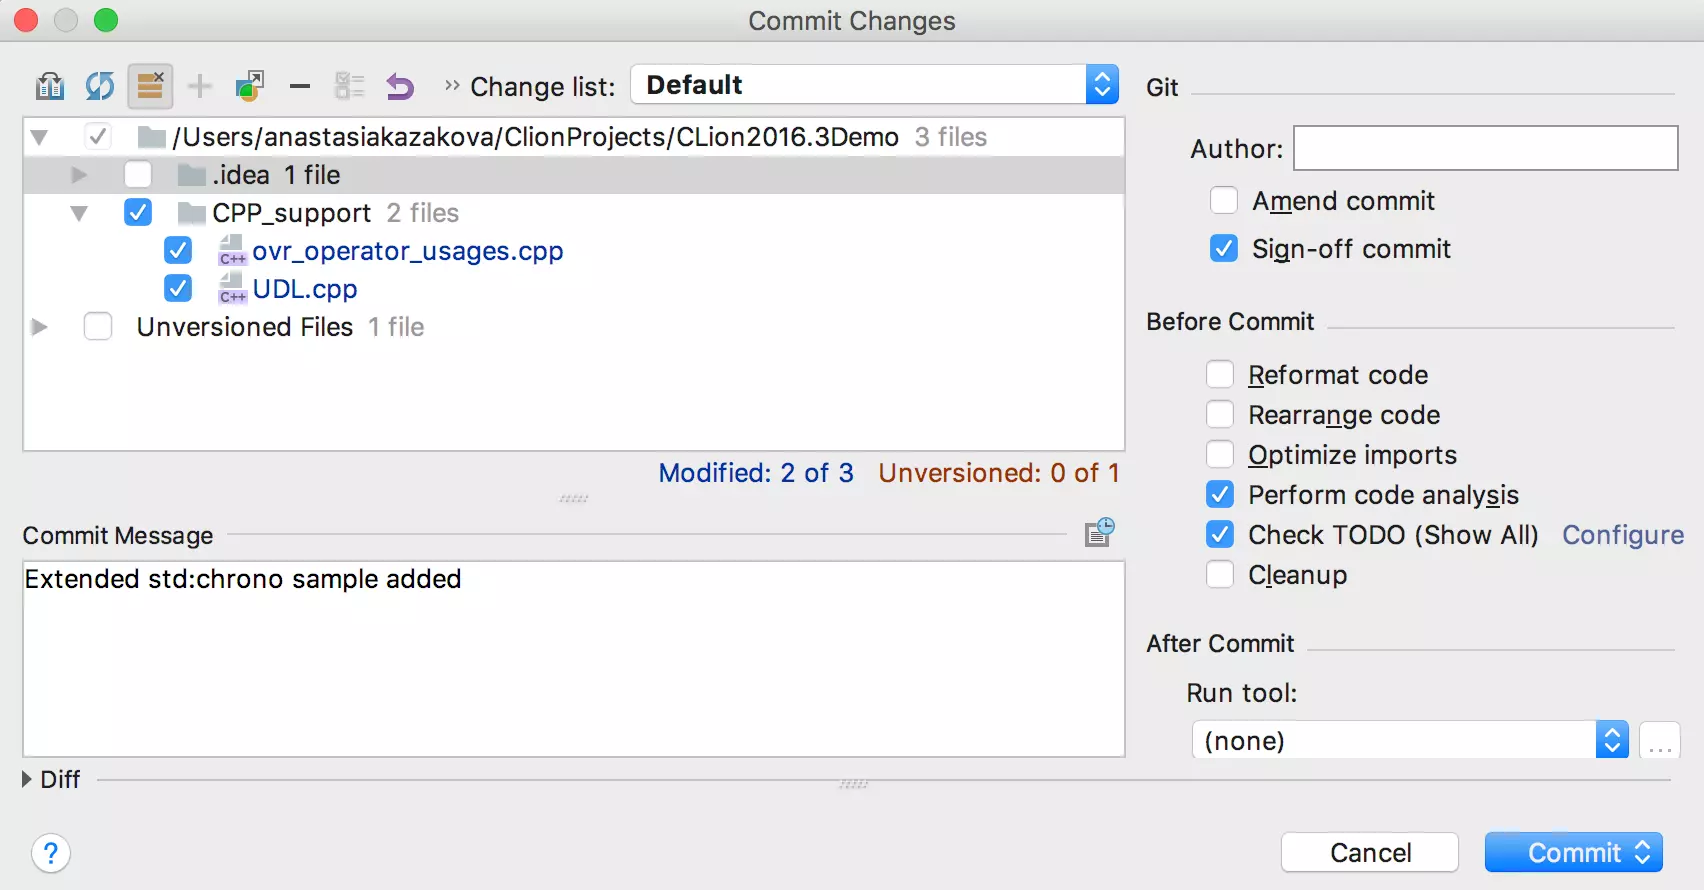Click the Refresh changes icon
Screen dimensions: 1704x890
coord(99,86)
